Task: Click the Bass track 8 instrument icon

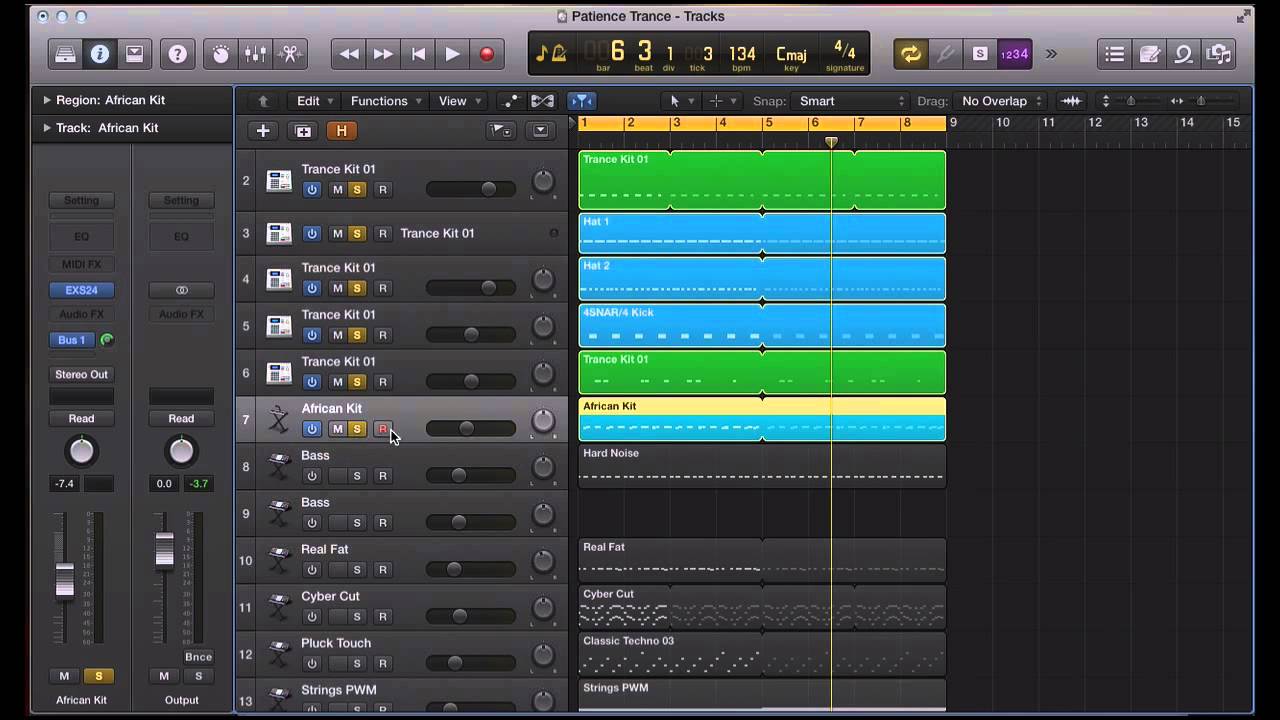Action: pos(279,467)
